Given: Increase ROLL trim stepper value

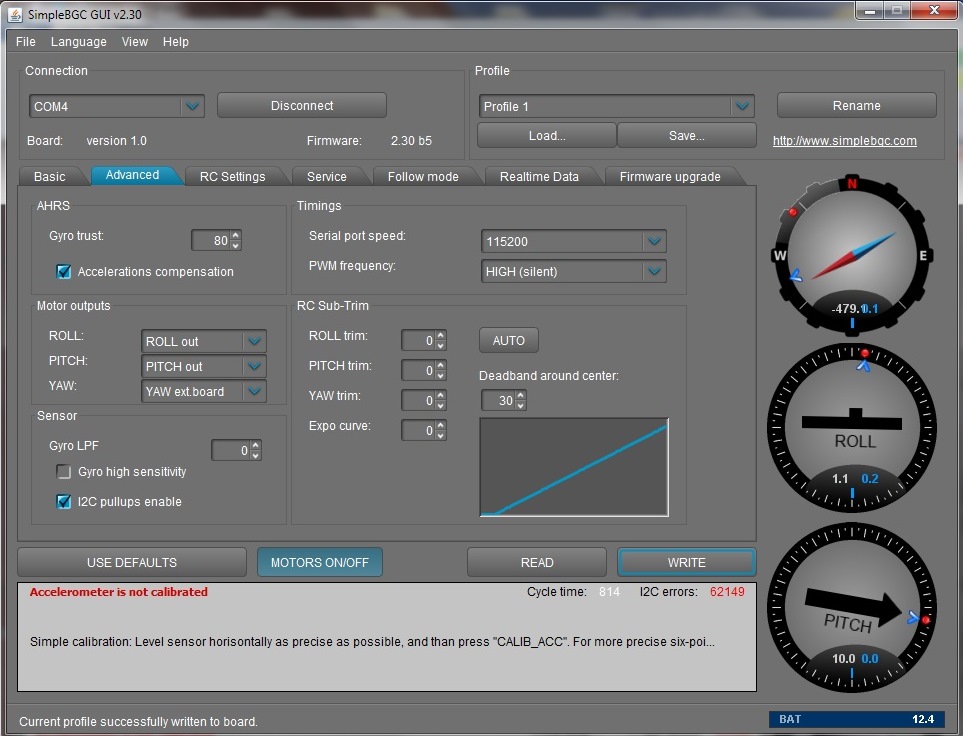Looking at the screenshot, I should click(441, 336).
